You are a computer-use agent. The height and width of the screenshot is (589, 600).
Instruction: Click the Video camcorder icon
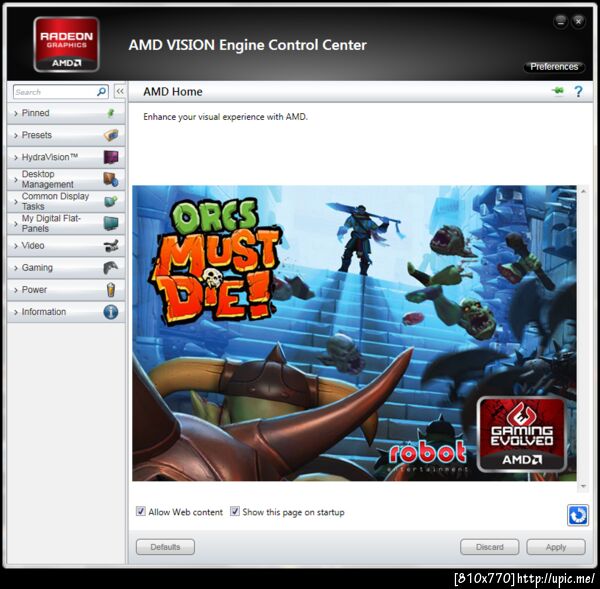111,246
